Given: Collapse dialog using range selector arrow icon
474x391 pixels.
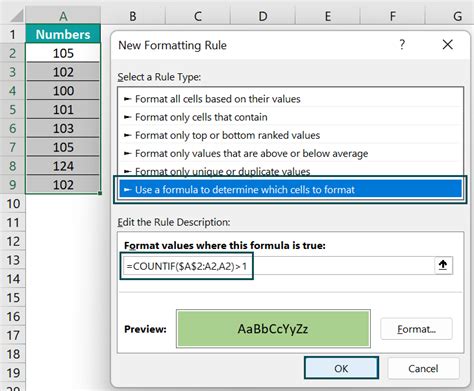Looking at the screenshot, I should tap(443, 265).
